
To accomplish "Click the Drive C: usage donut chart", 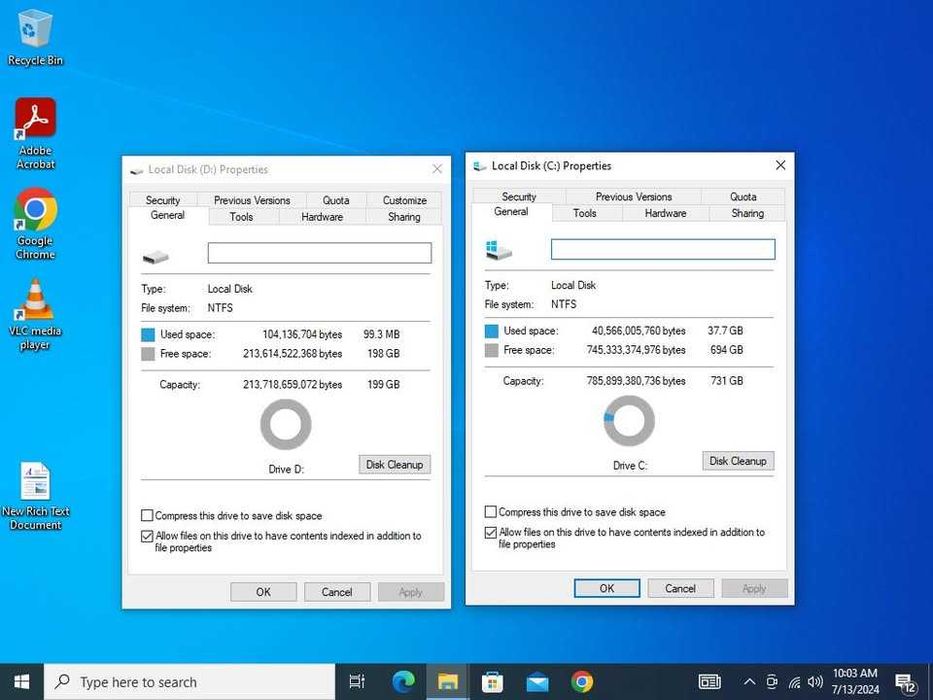I will tap(629, 421).
